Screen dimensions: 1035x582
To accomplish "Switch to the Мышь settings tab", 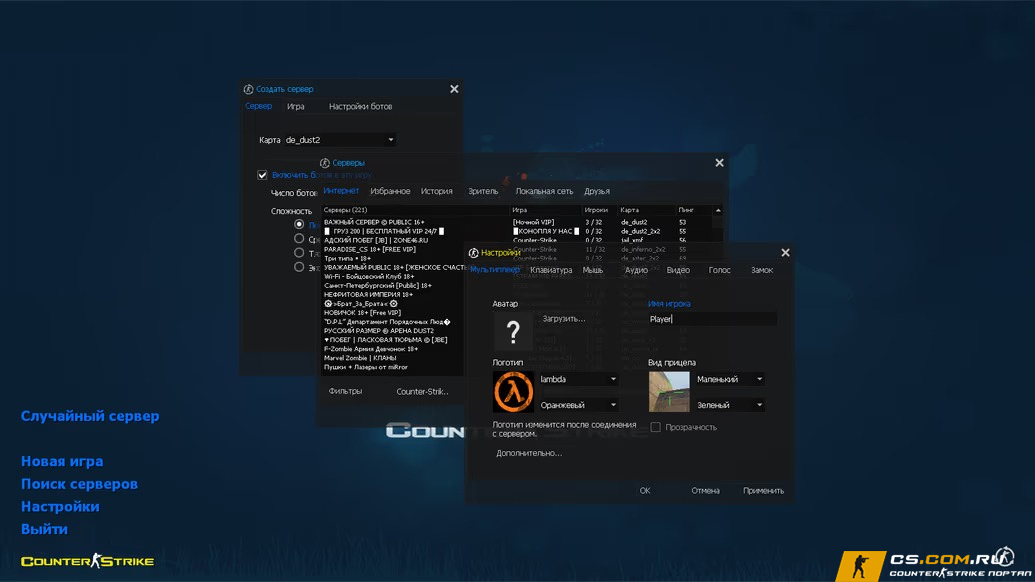I will click(x=593, y=270).
